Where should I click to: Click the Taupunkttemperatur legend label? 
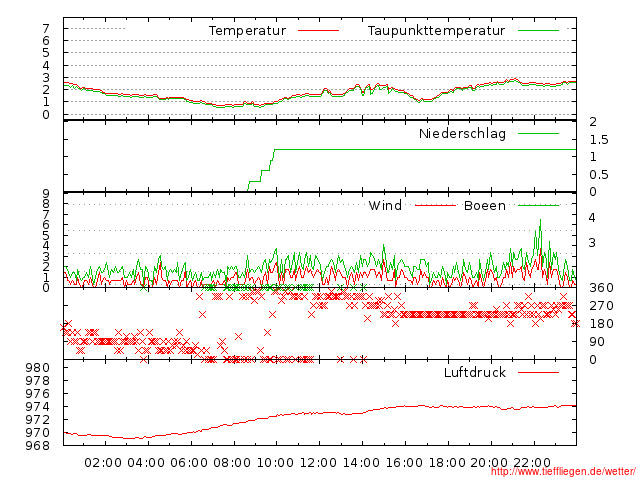(x=436, y=31)
